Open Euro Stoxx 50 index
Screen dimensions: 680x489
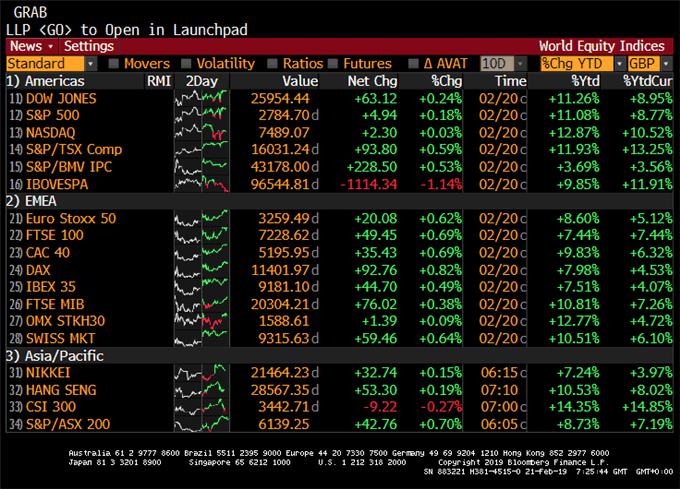pos(71,218)
